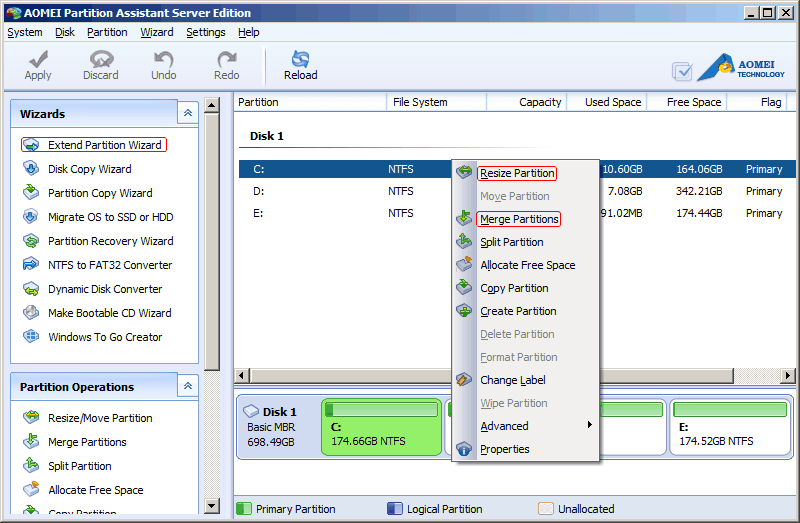Select the E: partition block in disk map
This screenshot has width=800, height=523.
[730, 427]
